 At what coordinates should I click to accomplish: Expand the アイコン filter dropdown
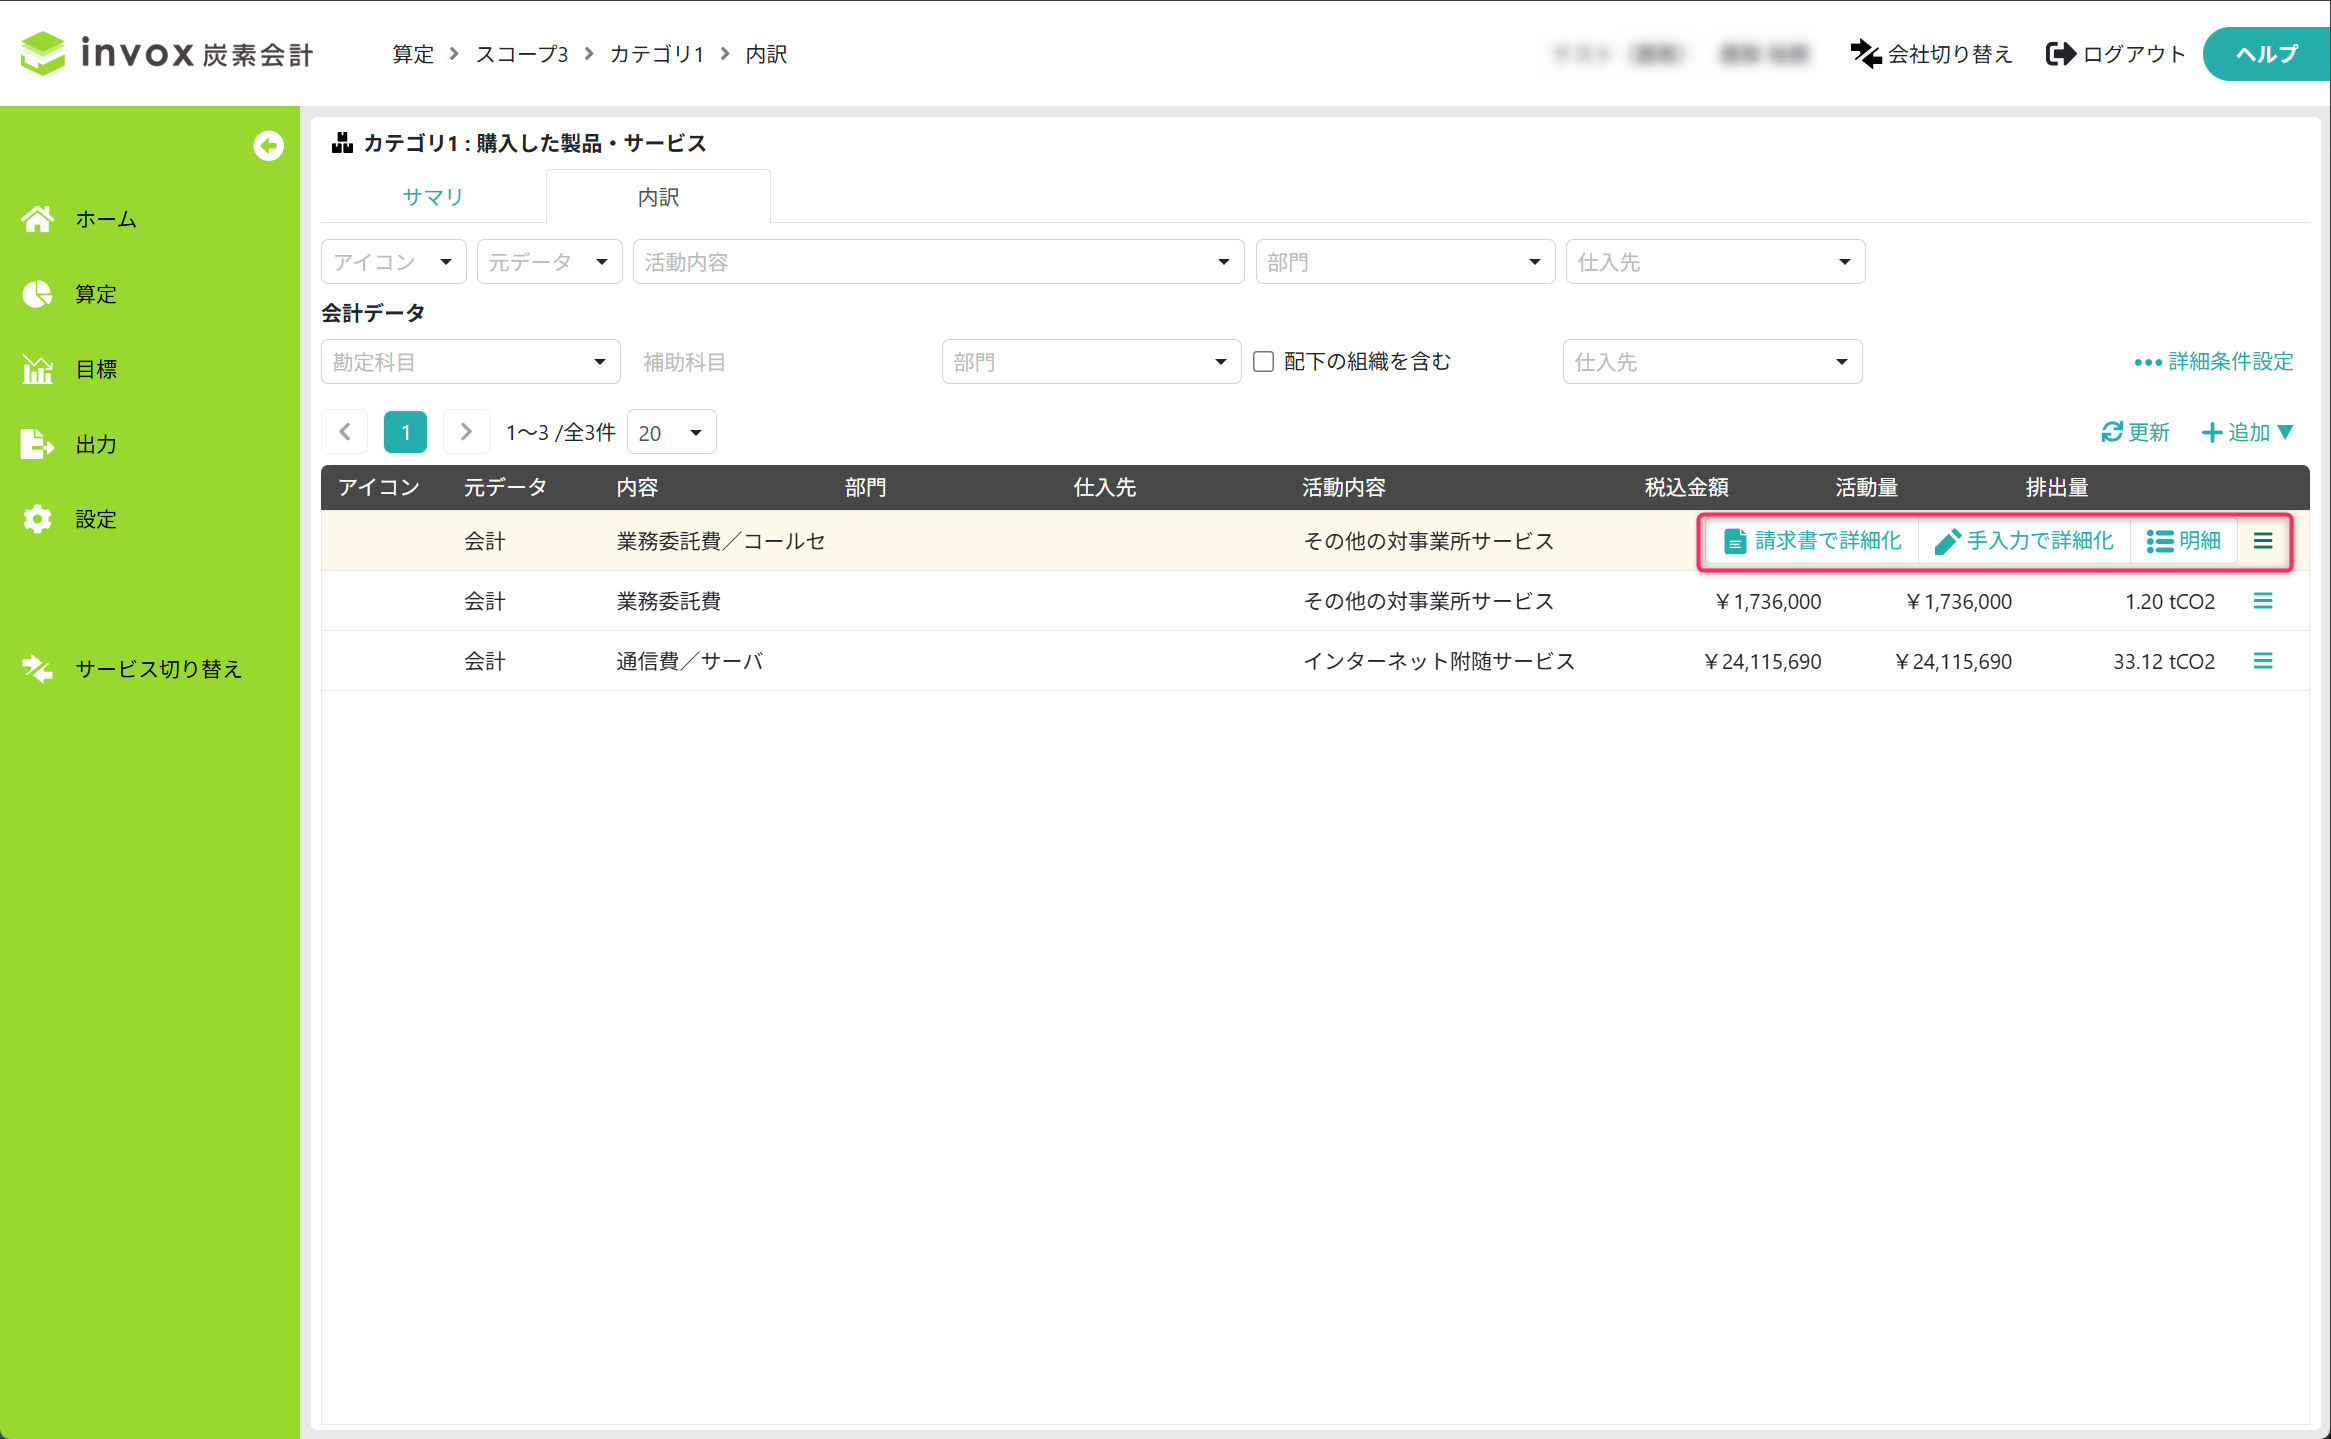pyautogui.click(x=394, y=262)
